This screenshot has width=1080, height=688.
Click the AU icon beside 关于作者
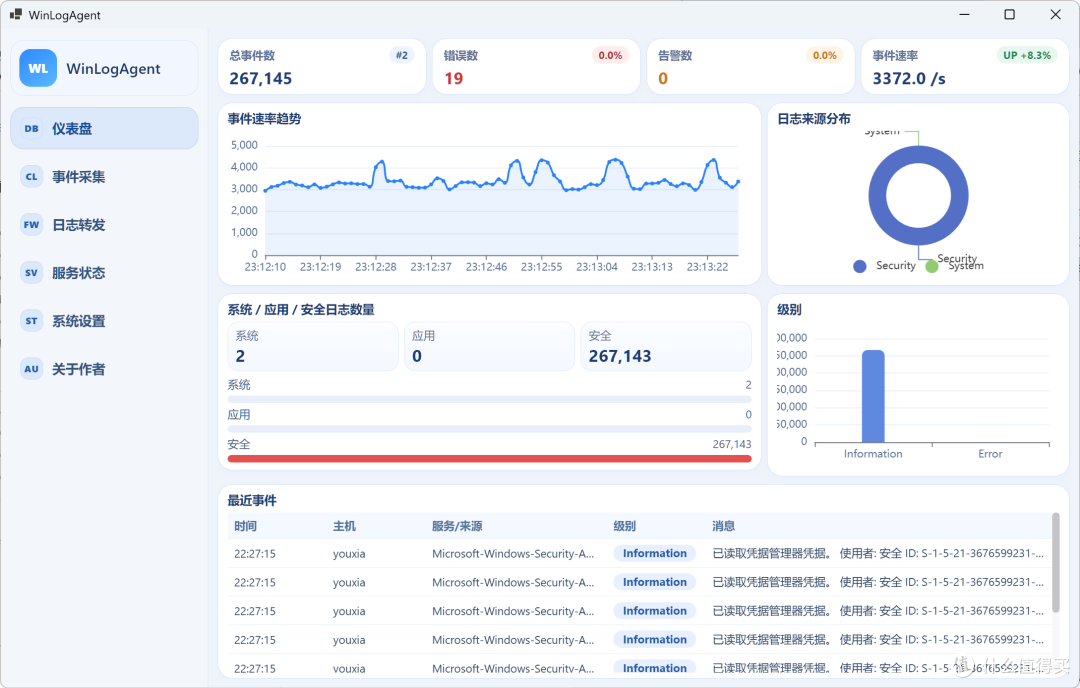point(32,369)
